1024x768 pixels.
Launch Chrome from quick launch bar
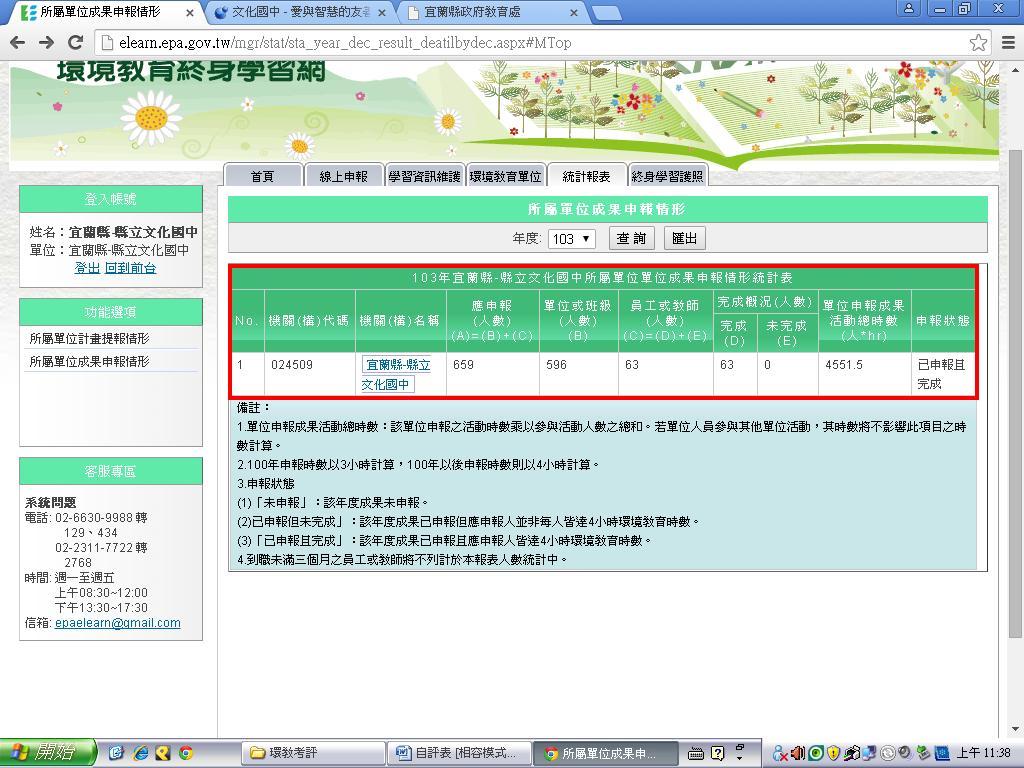185,753
